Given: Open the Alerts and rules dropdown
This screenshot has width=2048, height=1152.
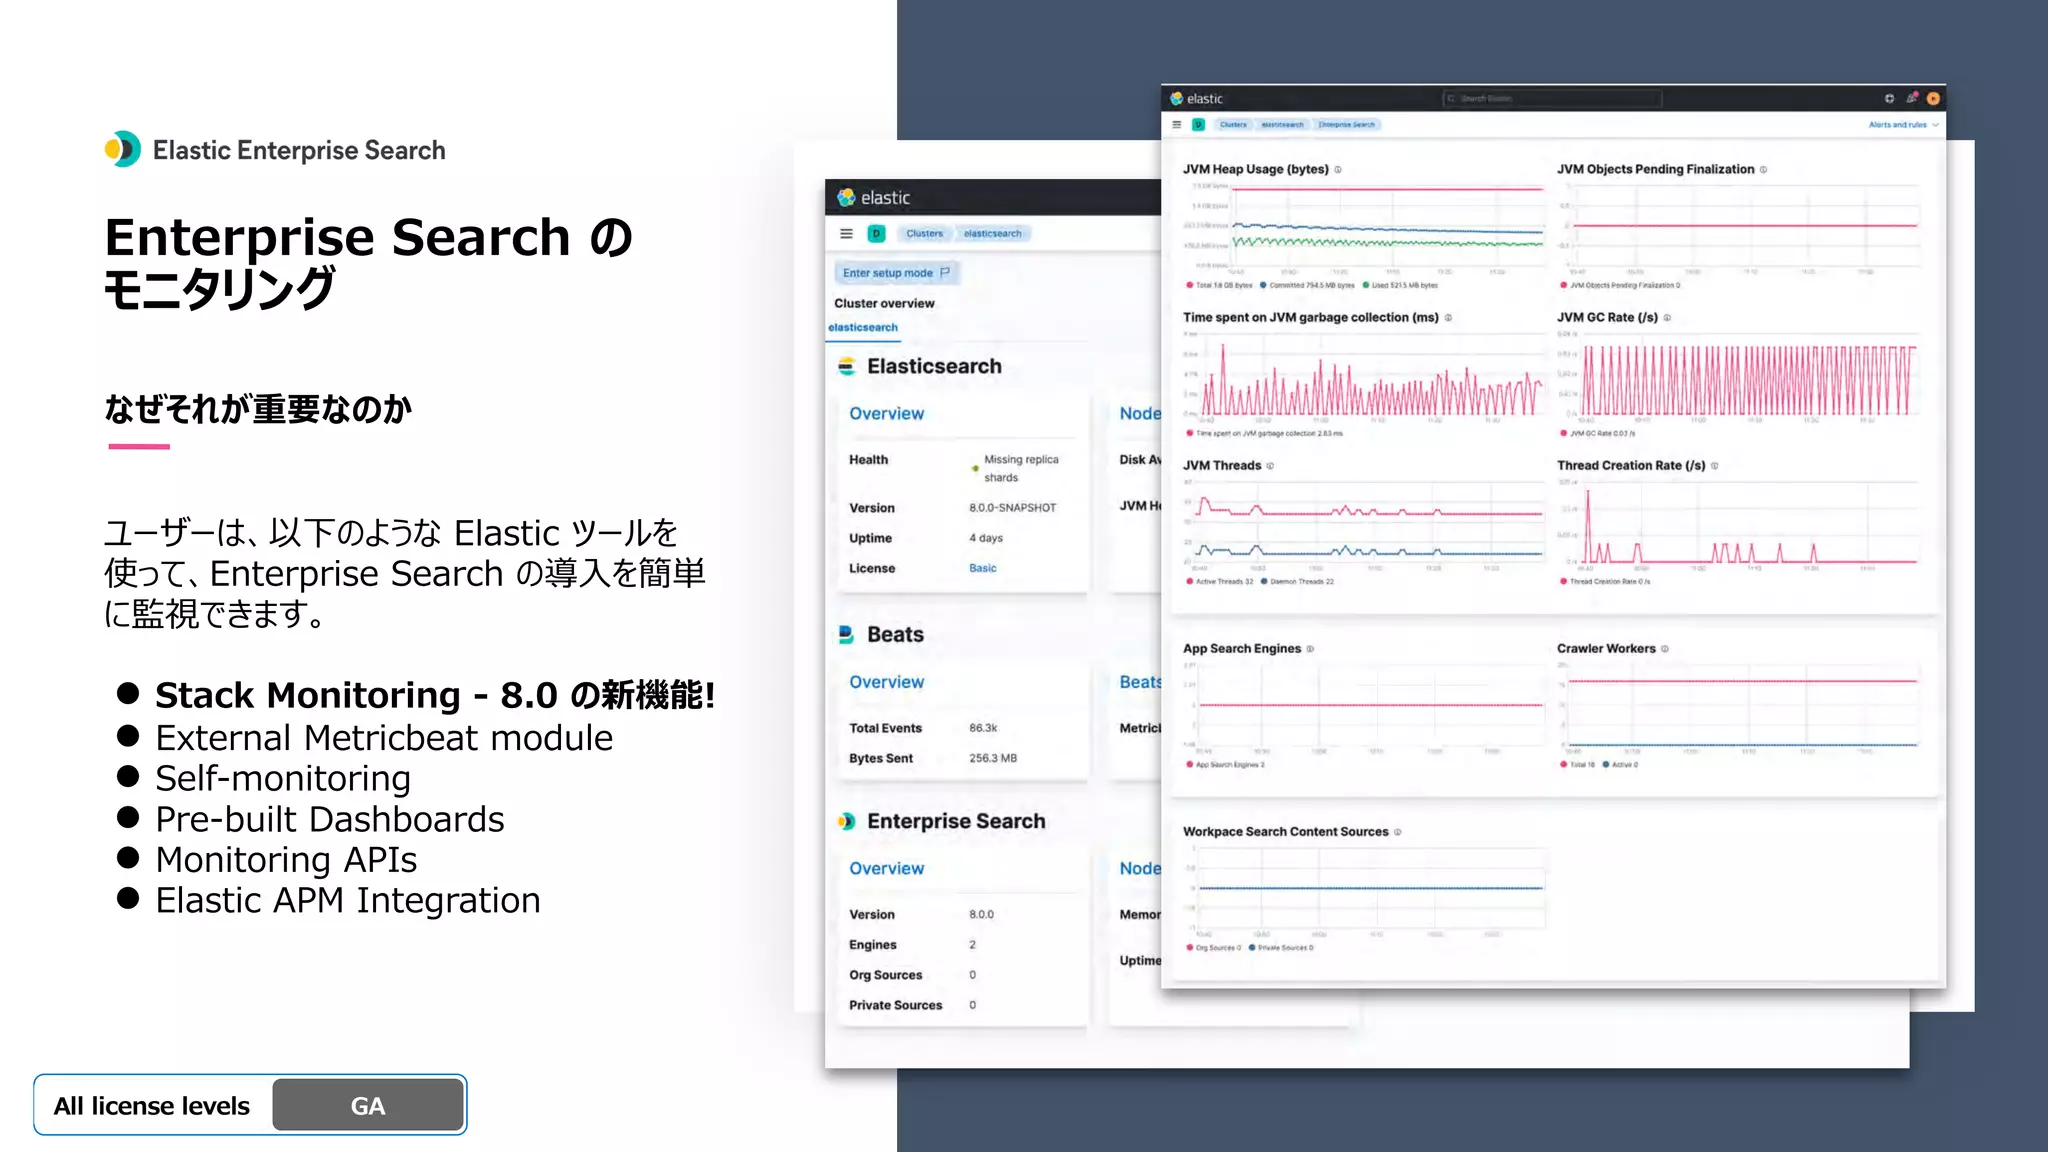Looking at the screenshot, I should 1903,125.
